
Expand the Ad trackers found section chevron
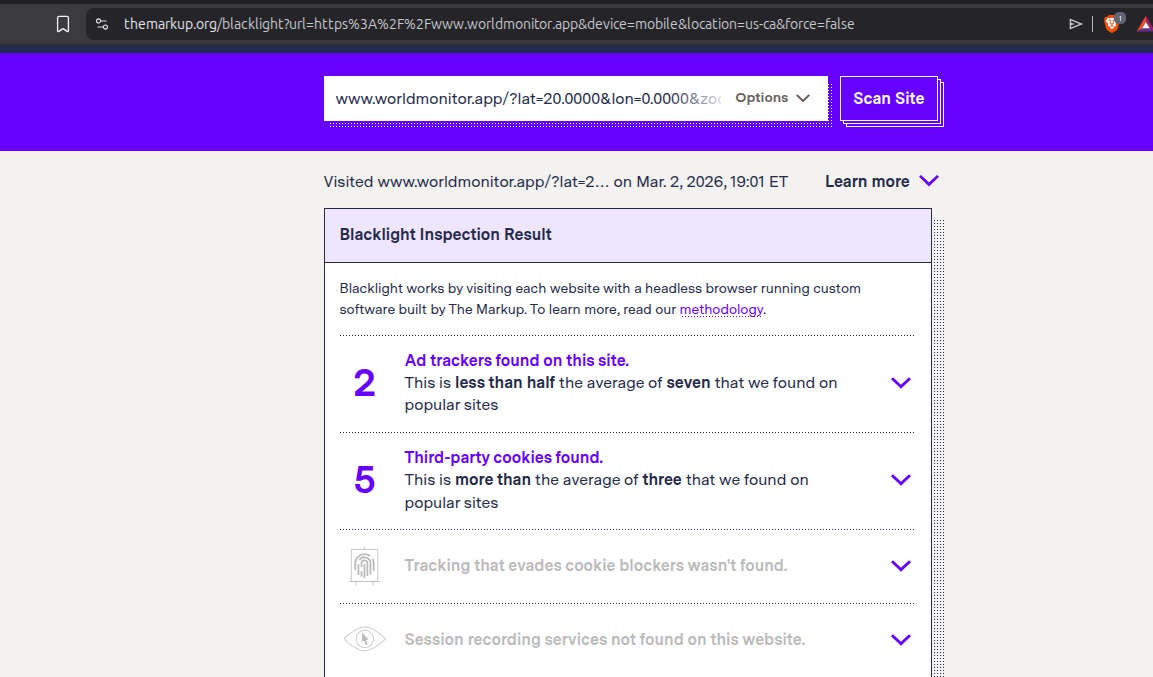pyautogui.click(x=900, y=383)
